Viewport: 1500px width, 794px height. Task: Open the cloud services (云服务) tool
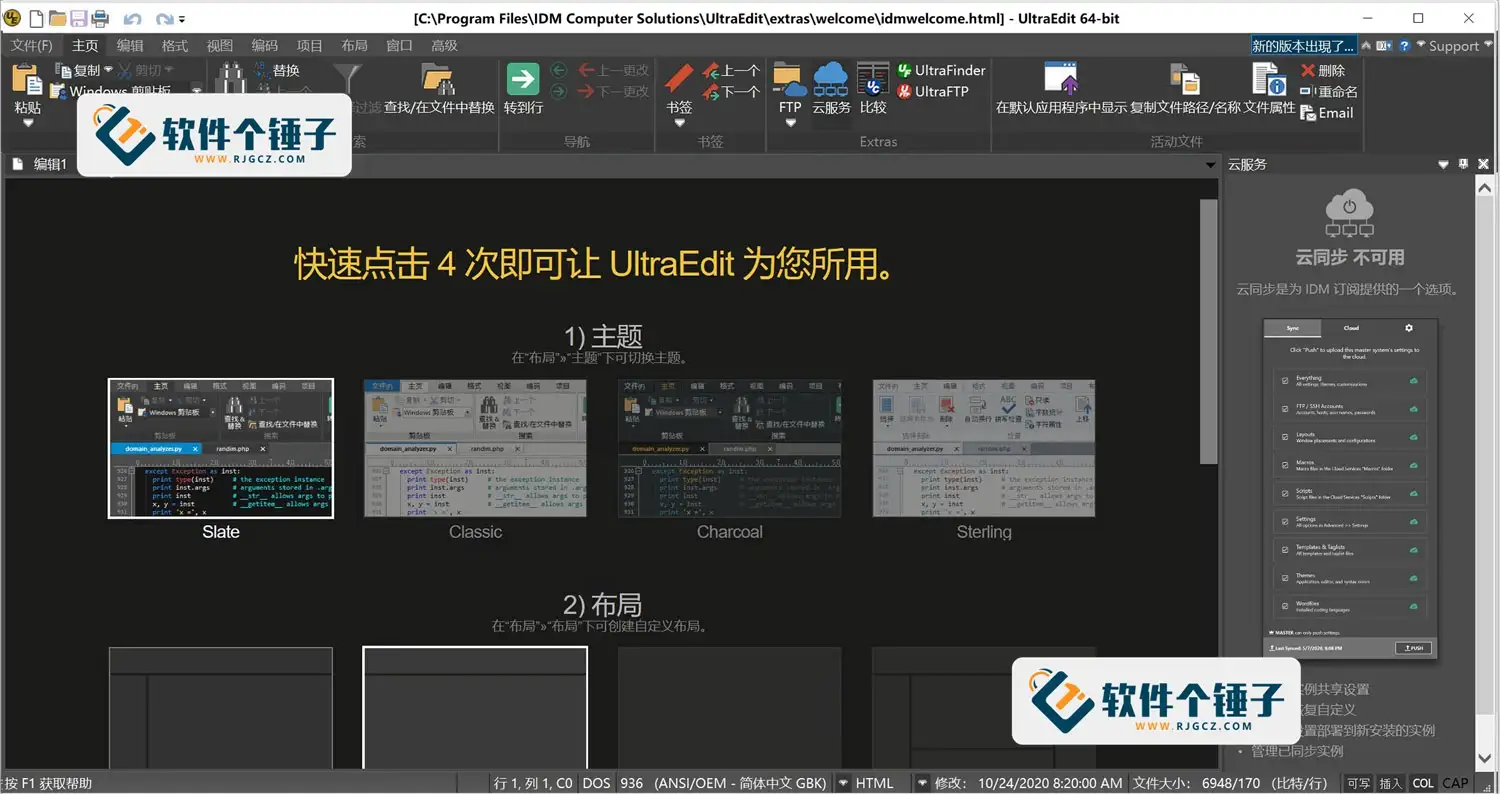coord(831,79)
